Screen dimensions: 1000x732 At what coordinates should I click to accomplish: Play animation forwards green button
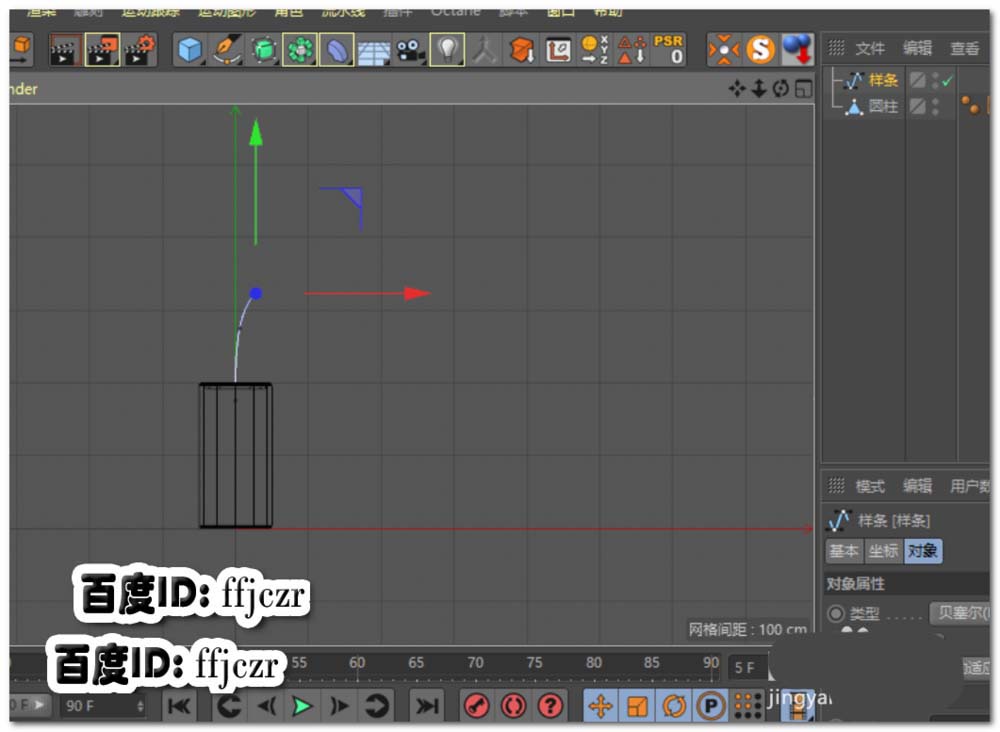301,706
